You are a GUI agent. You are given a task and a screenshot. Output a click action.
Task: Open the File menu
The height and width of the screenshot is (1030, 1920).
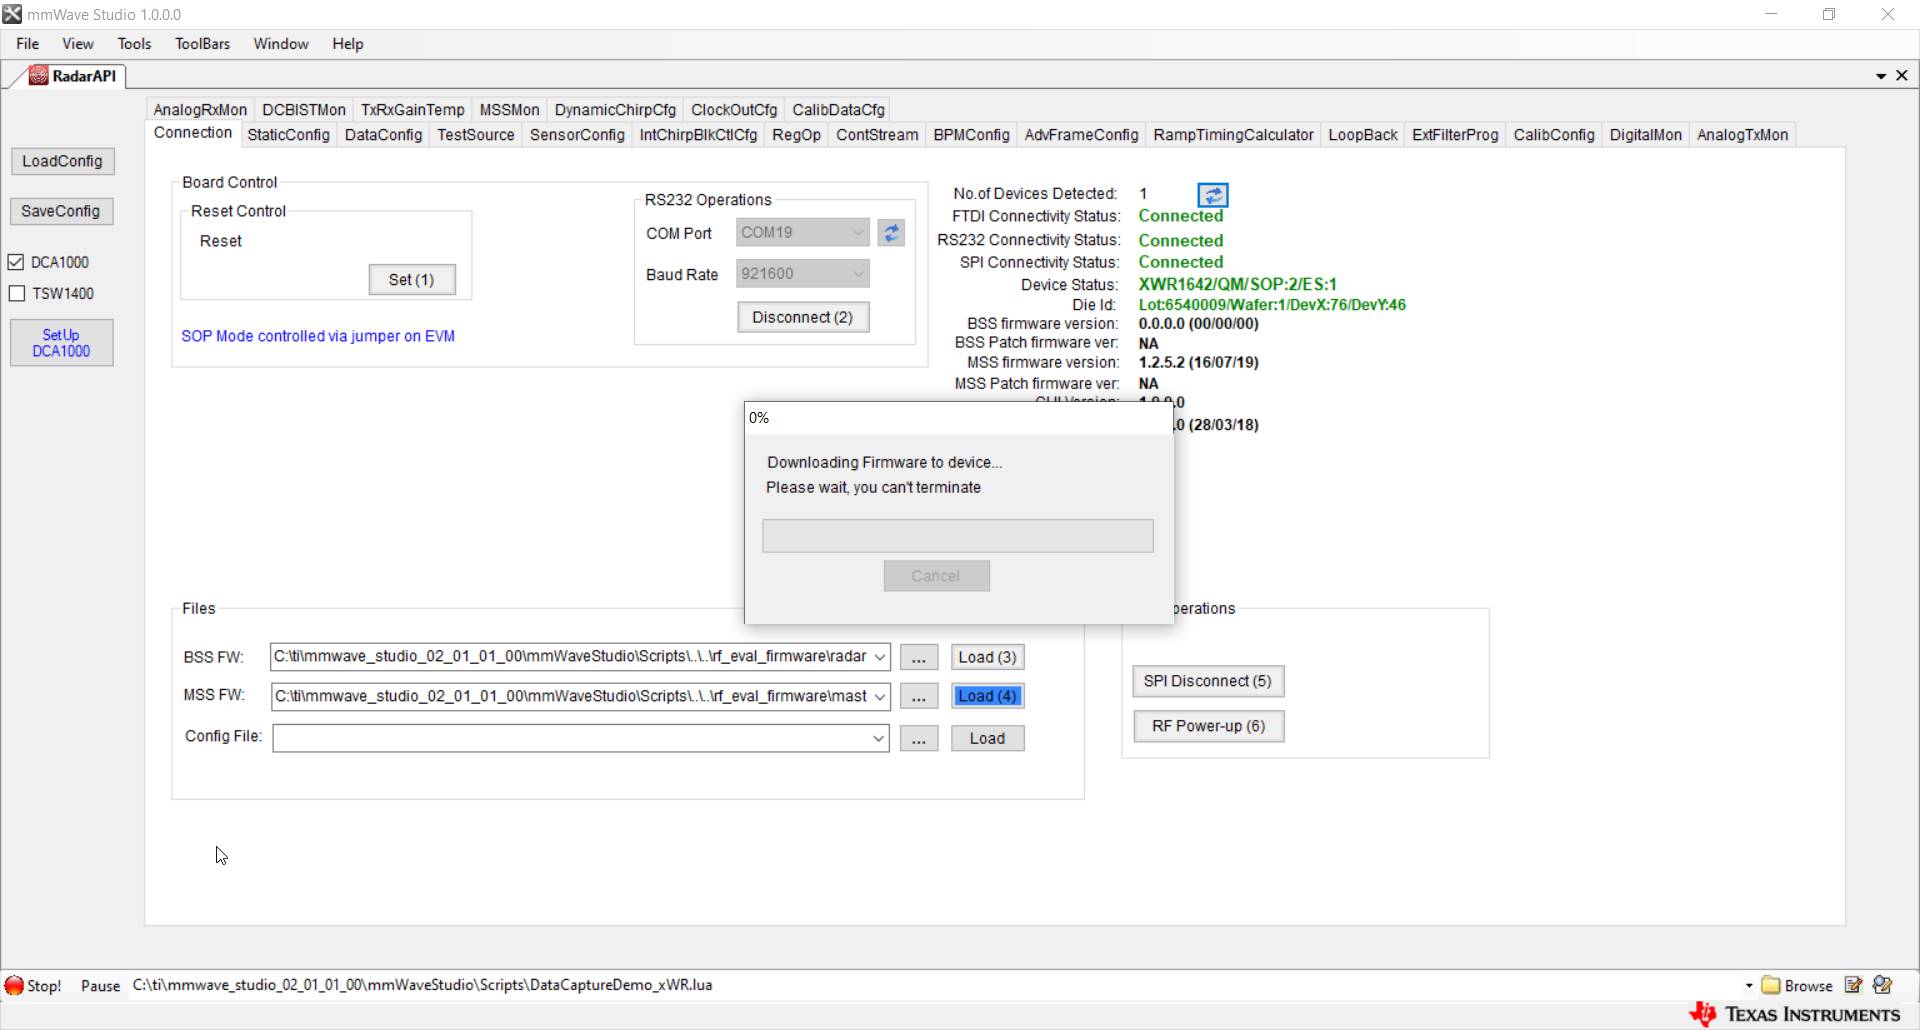pyautogui.click(x=28, y=44)
